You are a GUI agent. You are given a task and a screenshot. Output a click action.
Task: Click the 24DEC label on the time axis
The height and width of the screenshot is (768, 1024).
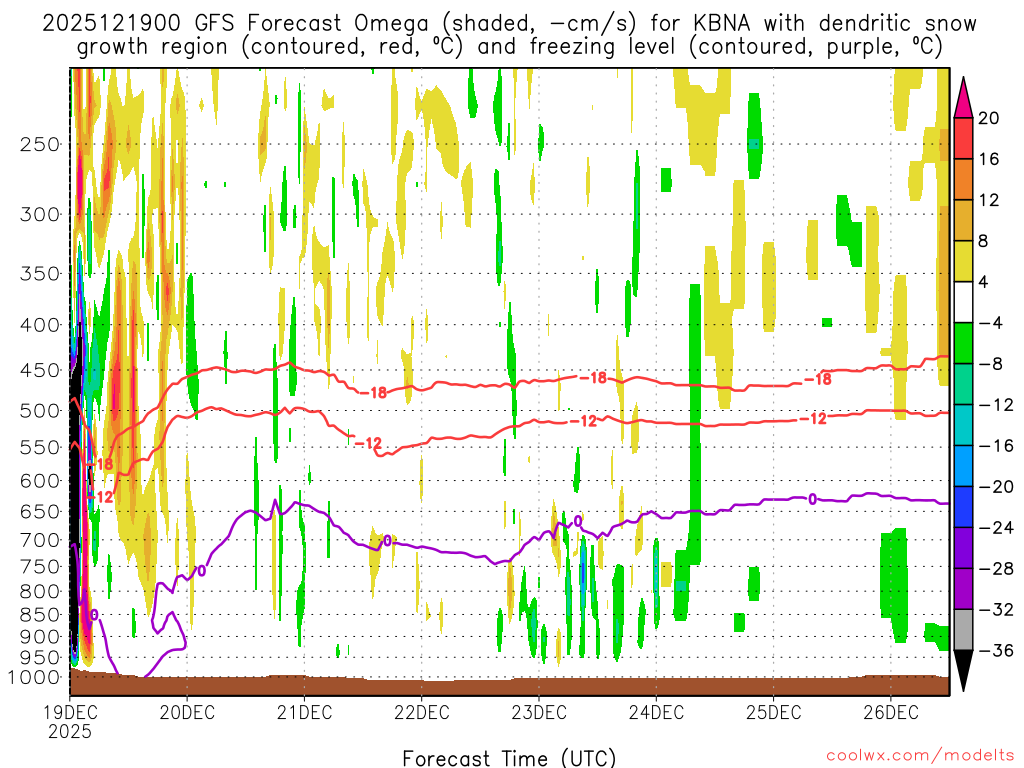(x=656, y=712)
